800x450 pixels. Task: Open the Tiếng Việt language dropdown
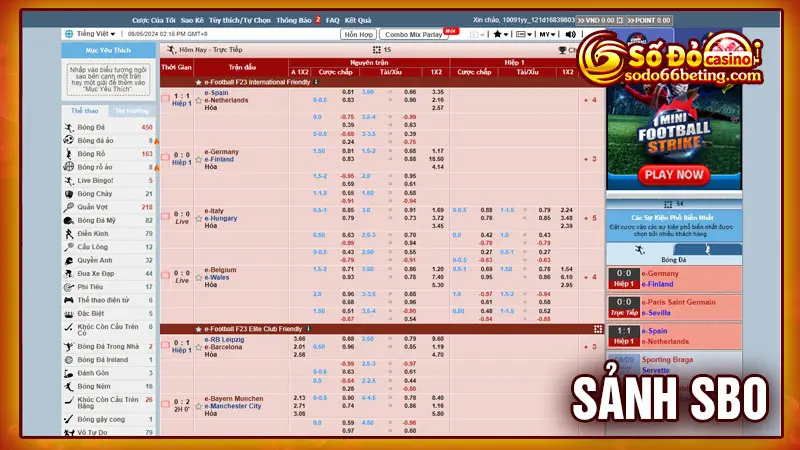click(x=94, y=34)
